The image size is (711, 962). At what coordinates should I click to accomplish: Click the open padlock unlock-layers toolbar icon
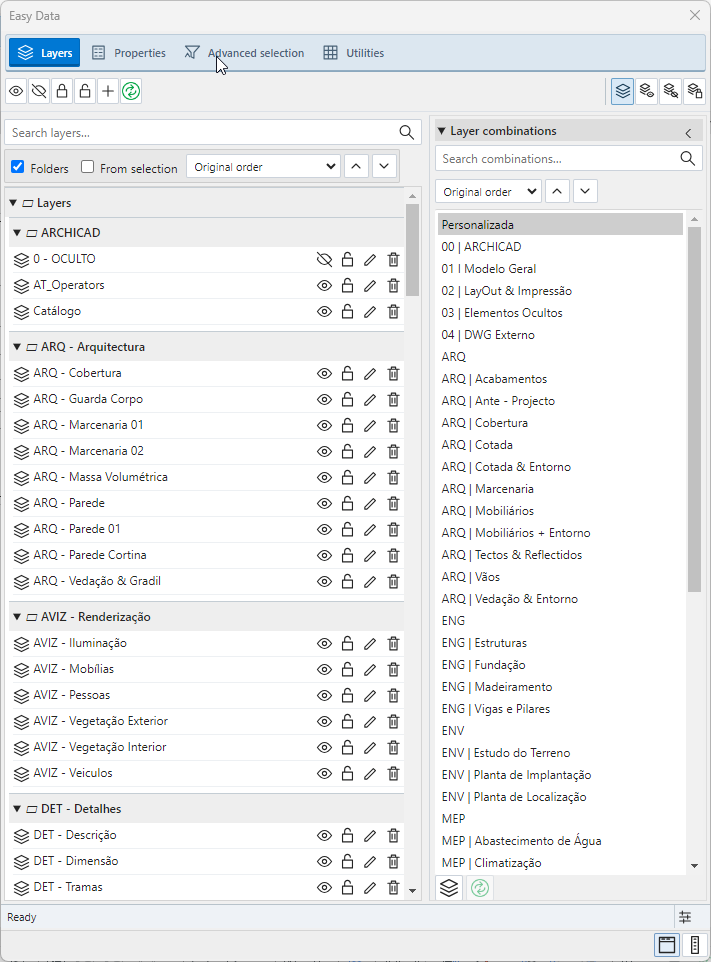click(x=85, y=91)
